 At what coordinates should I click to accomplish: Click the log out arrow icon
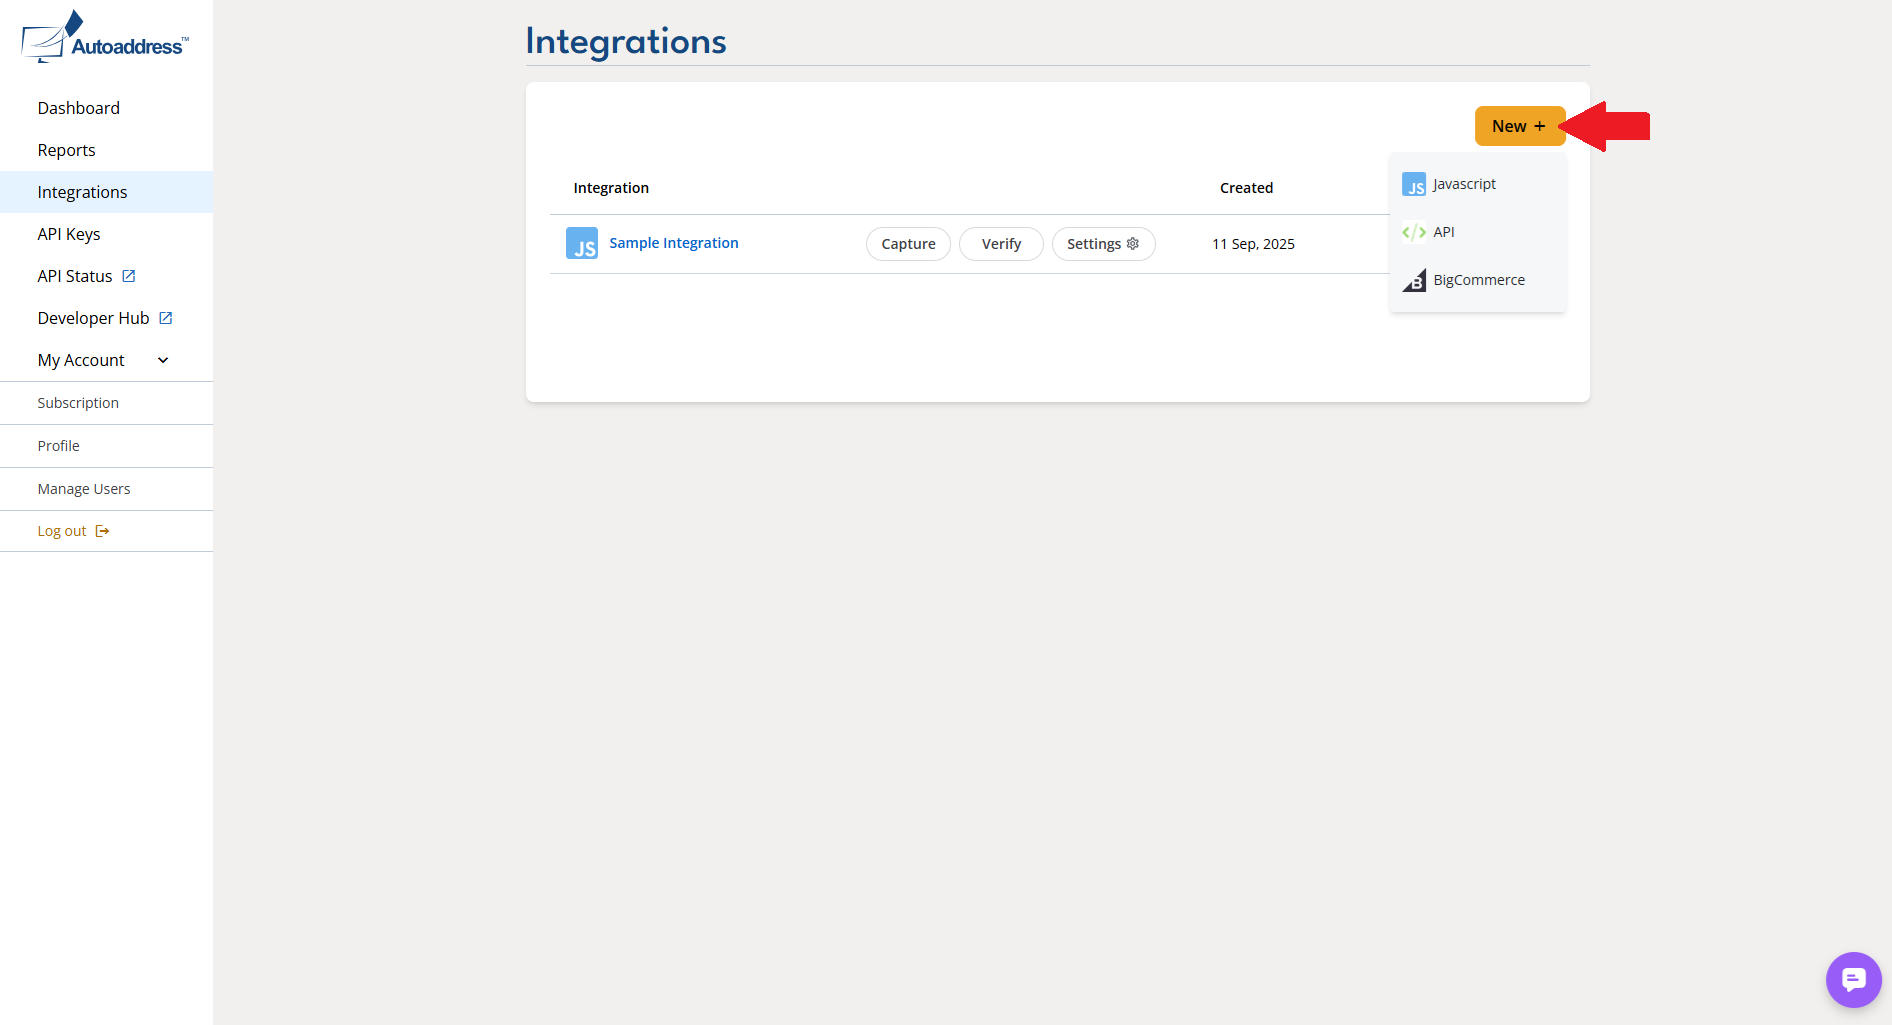click(102, 531)
